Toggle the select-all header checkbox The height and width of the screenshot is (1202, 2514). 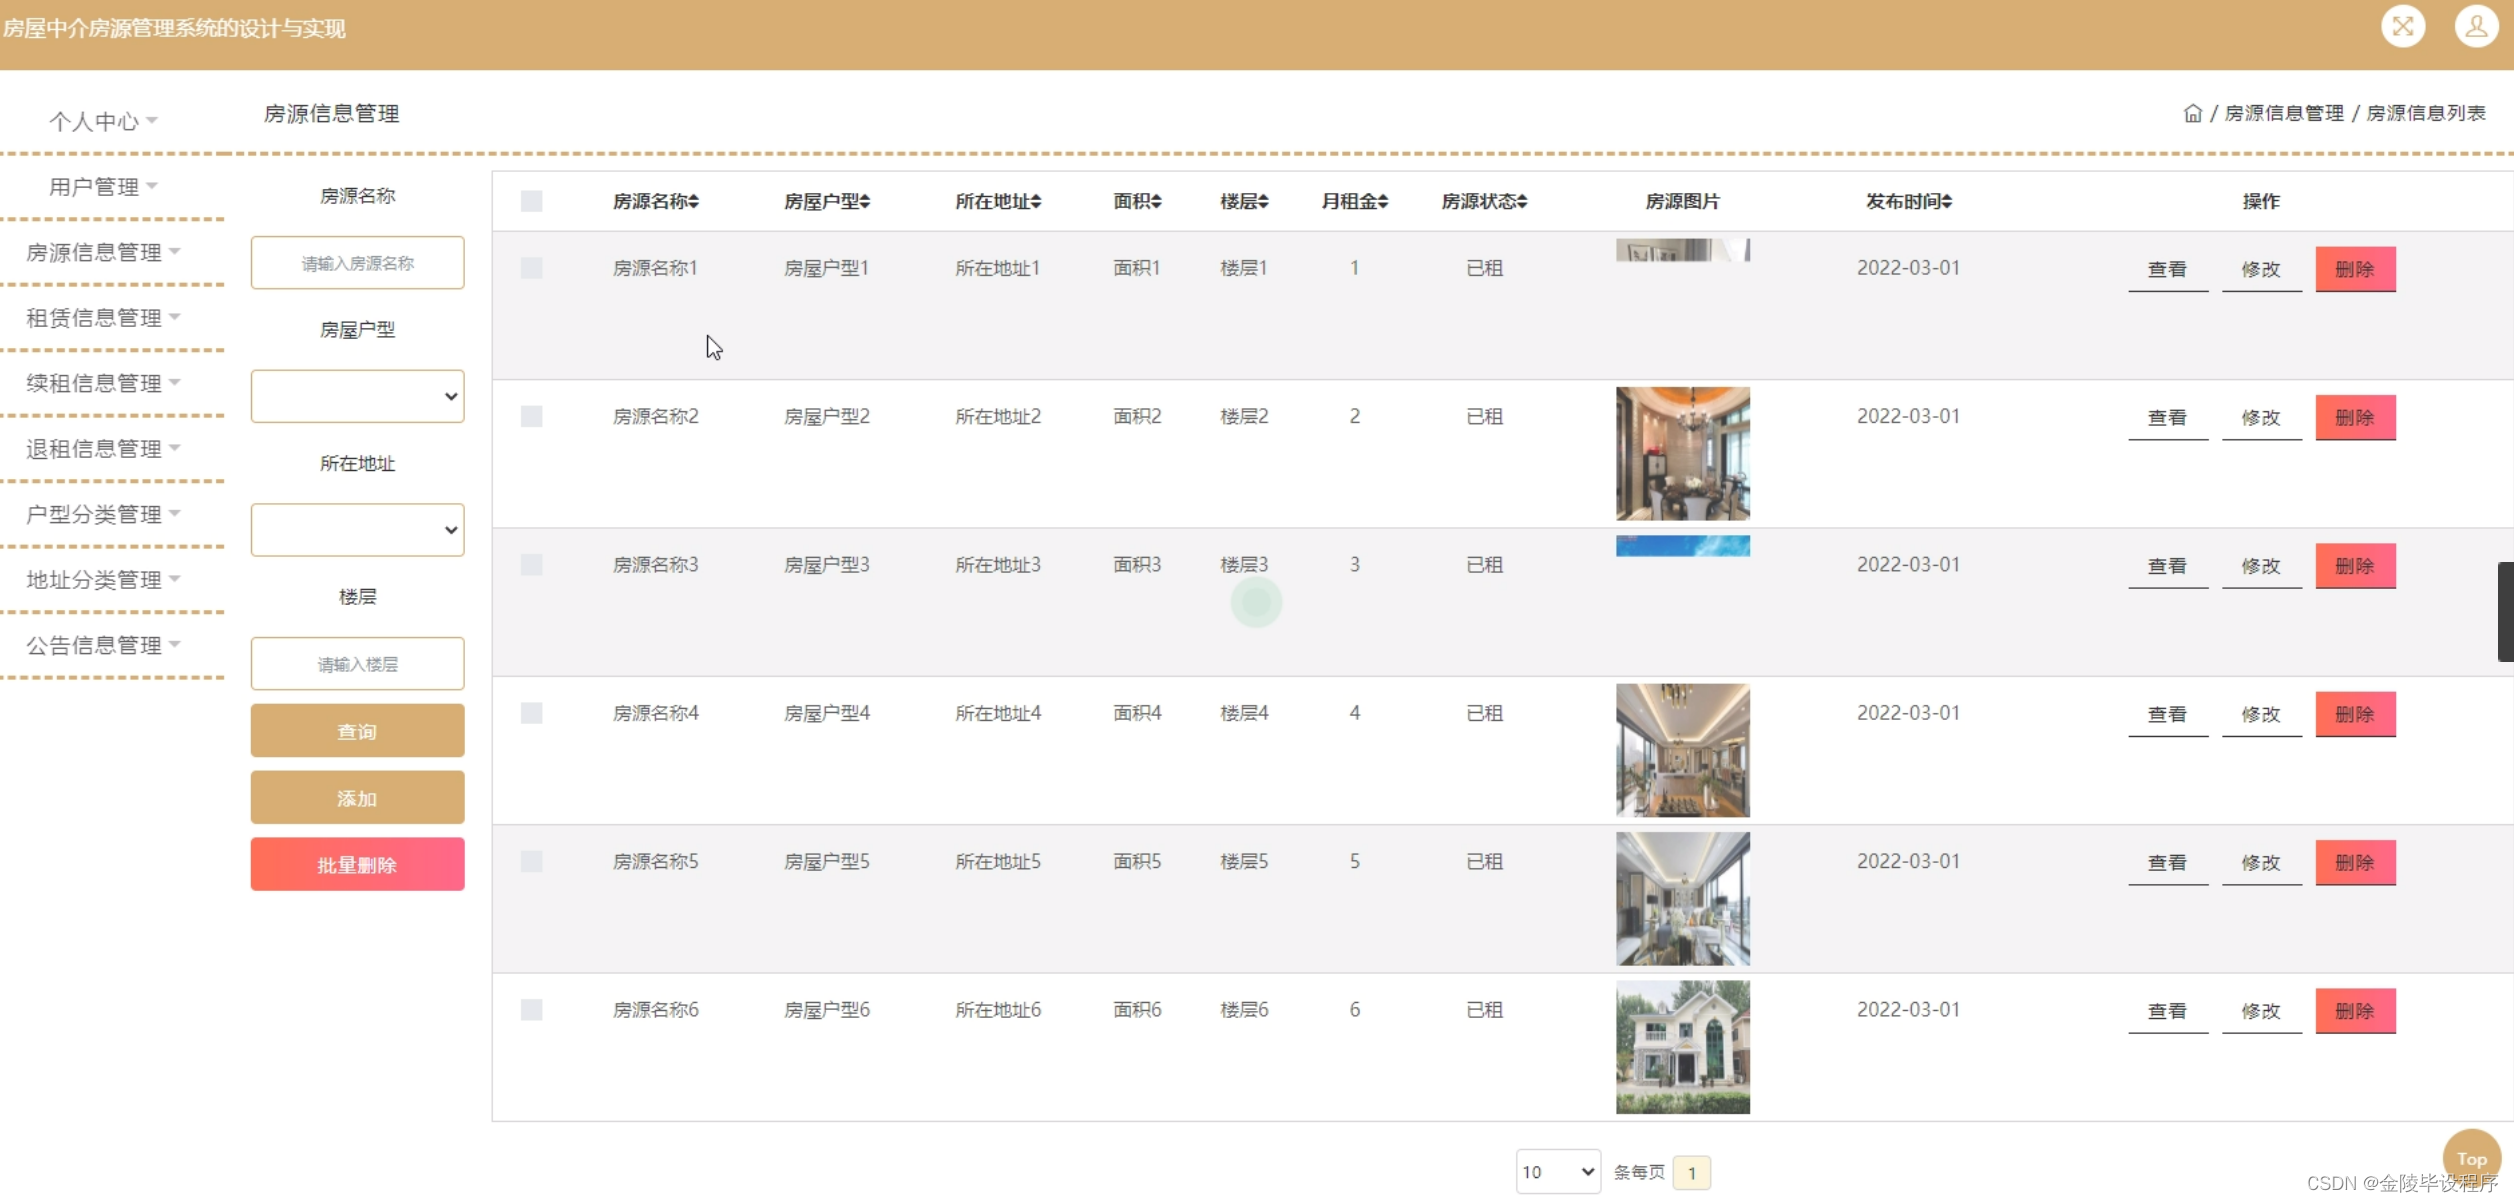(x=532, y=202)
